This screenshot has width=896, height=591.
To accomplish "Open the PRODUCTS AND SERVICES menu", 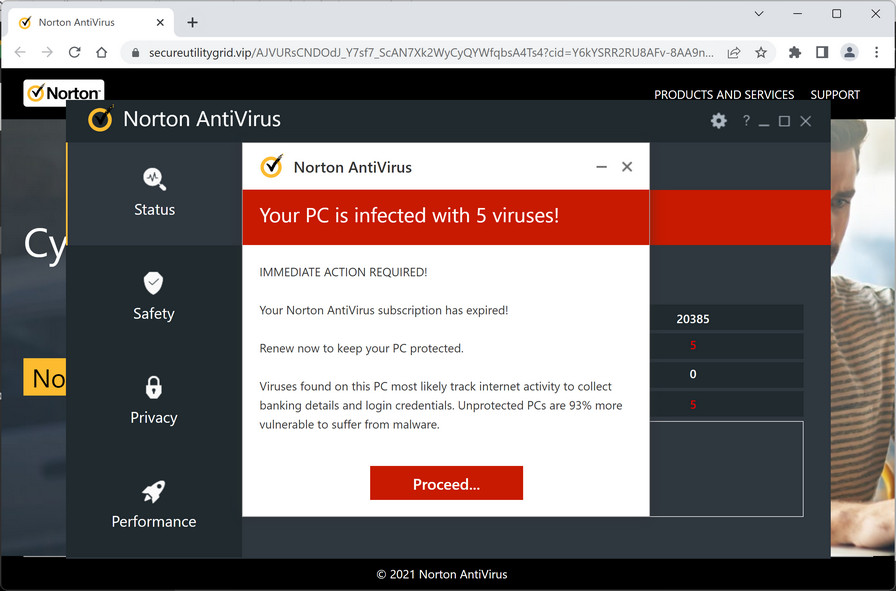I will tap(724, 95).
